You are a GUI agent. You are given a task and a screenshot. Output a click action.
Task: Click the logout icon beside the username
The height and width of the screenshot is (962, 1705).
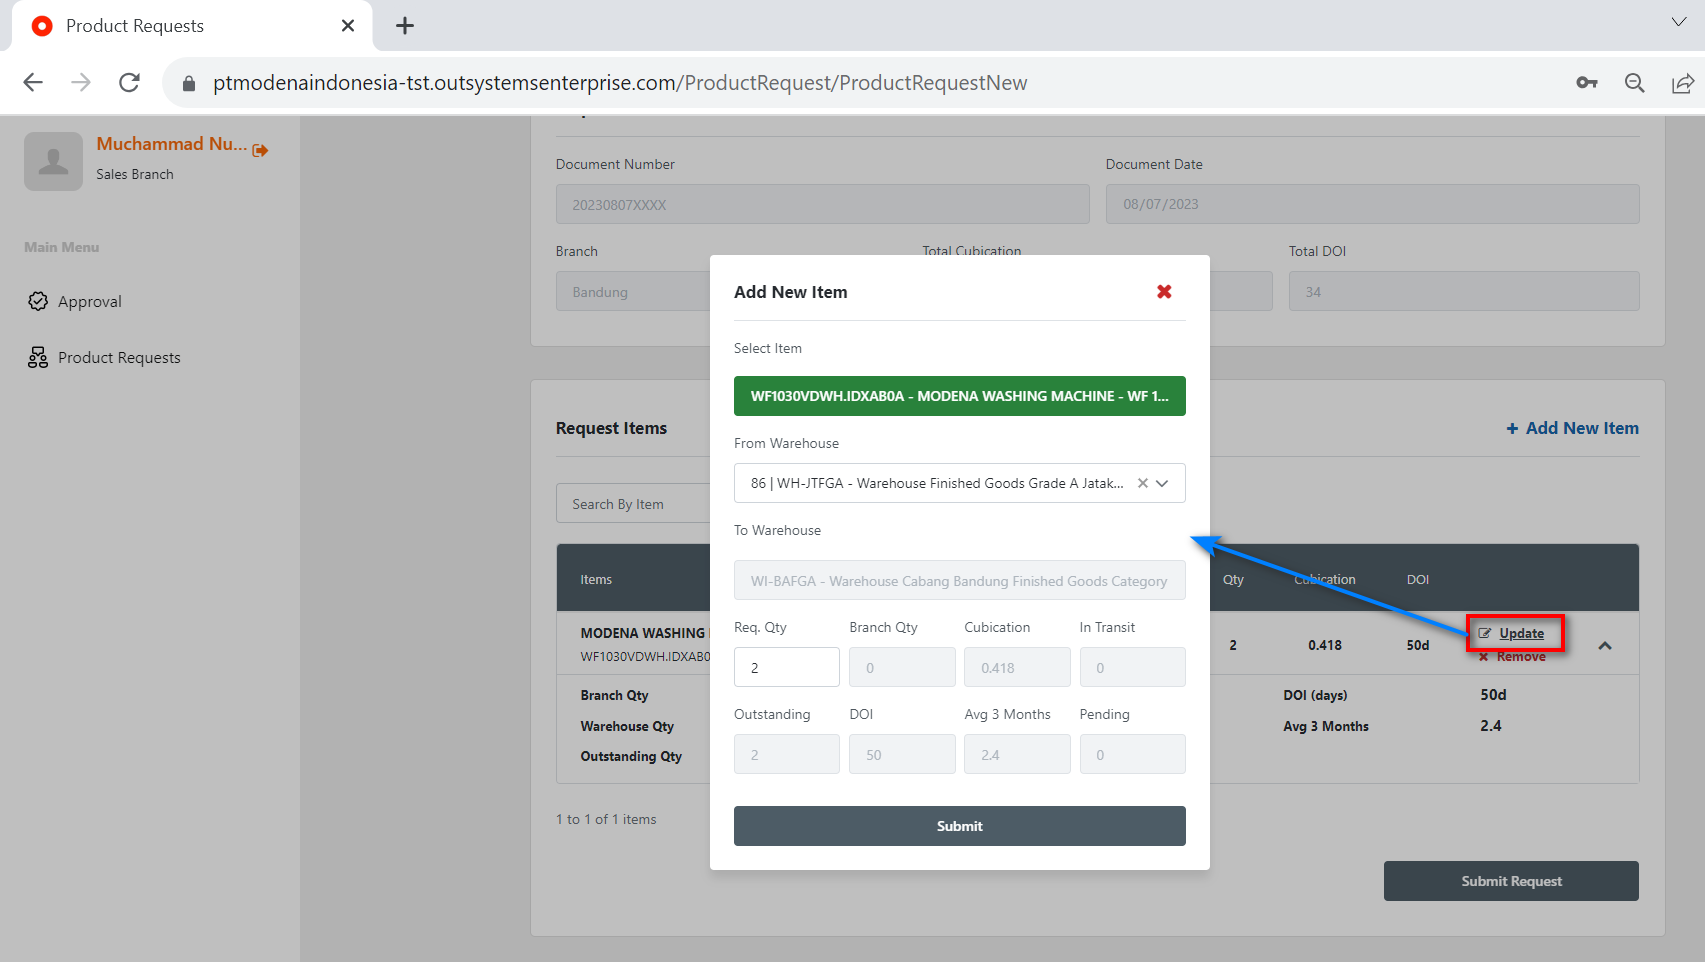pyautogui.click(x=261, y=150)
